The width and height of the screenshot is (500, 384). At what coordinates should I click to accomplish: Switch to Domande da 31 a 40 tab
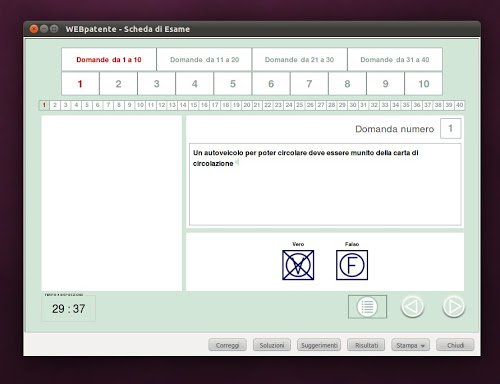pos(395,60)
